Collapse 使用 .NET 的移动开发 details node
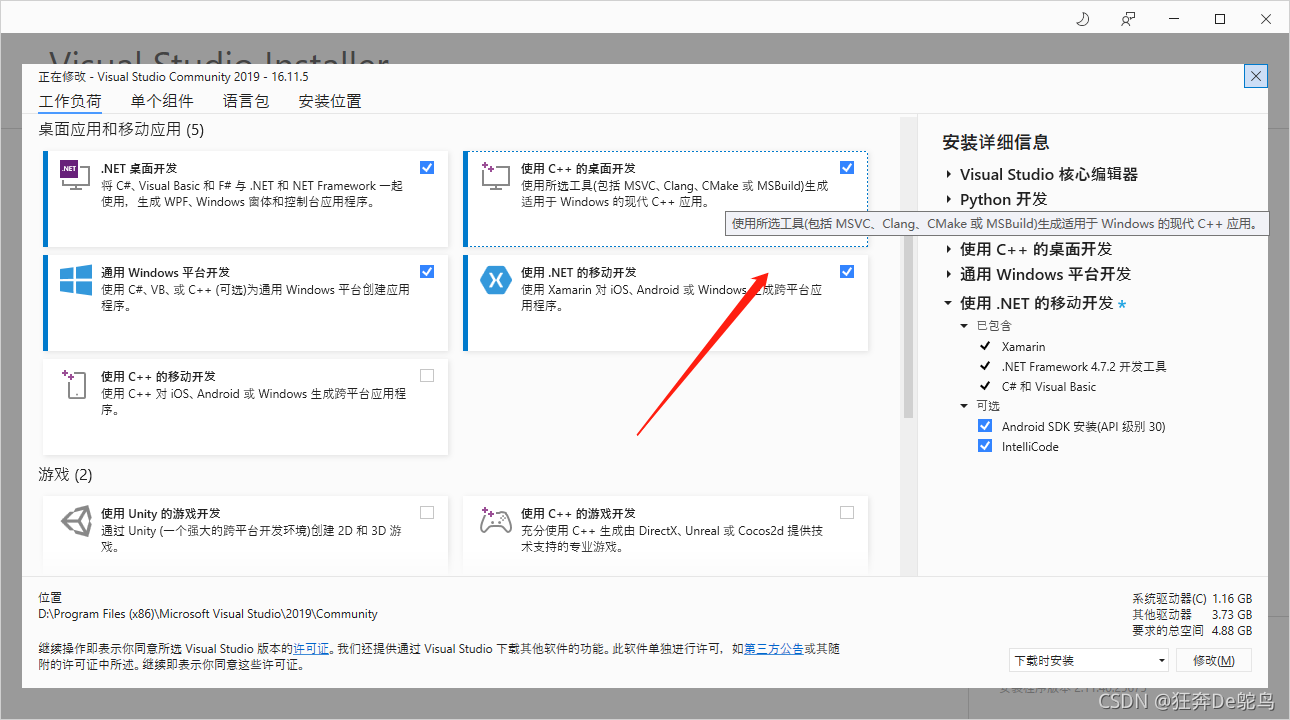The image size is (1290, 720). (x=949, y=303)
